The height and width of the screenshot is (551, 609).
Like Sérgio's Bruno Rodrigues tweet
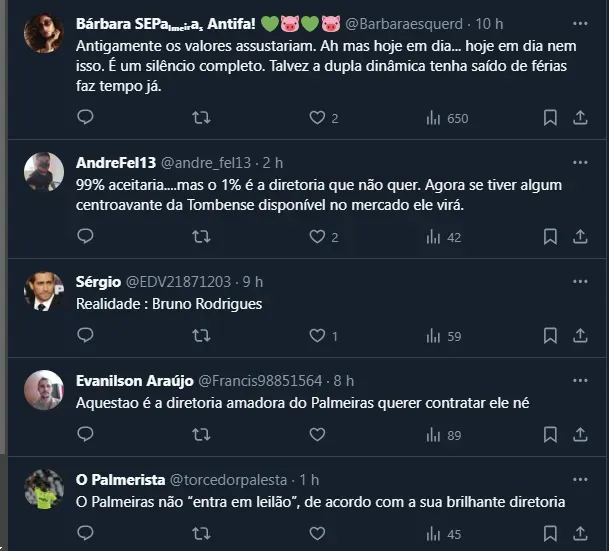[x=317, y=336]
